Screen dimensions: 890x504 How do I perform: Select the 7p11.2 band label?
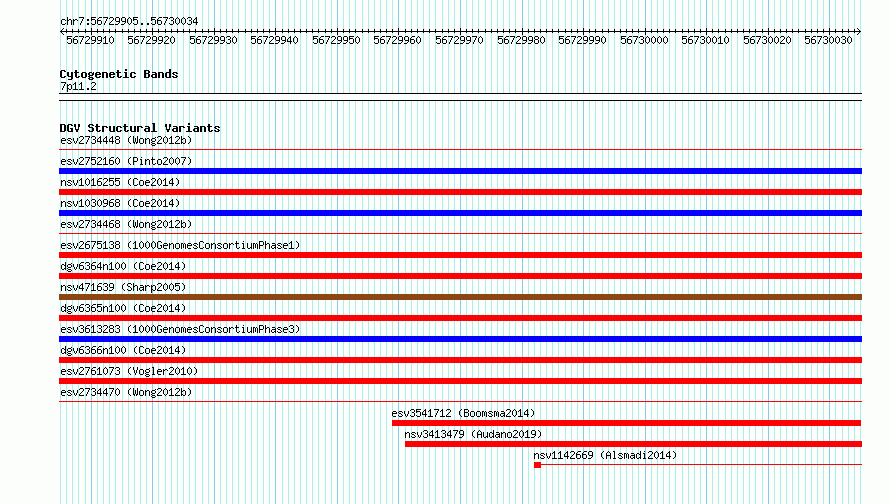tap(78, 86)
